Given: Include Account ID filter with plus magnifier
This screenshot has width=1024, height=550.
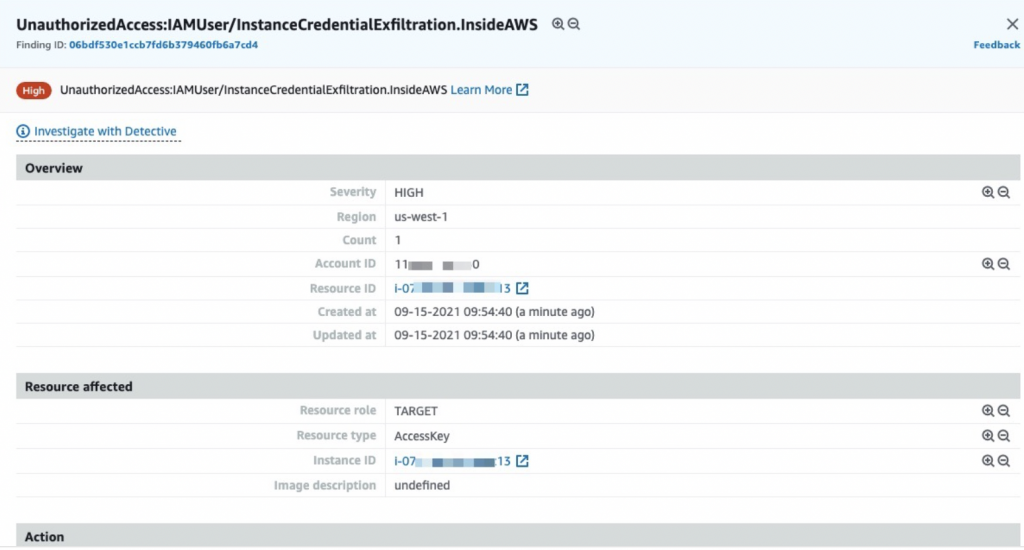Looking at the screenshot, I should click(x=987, y=264).
